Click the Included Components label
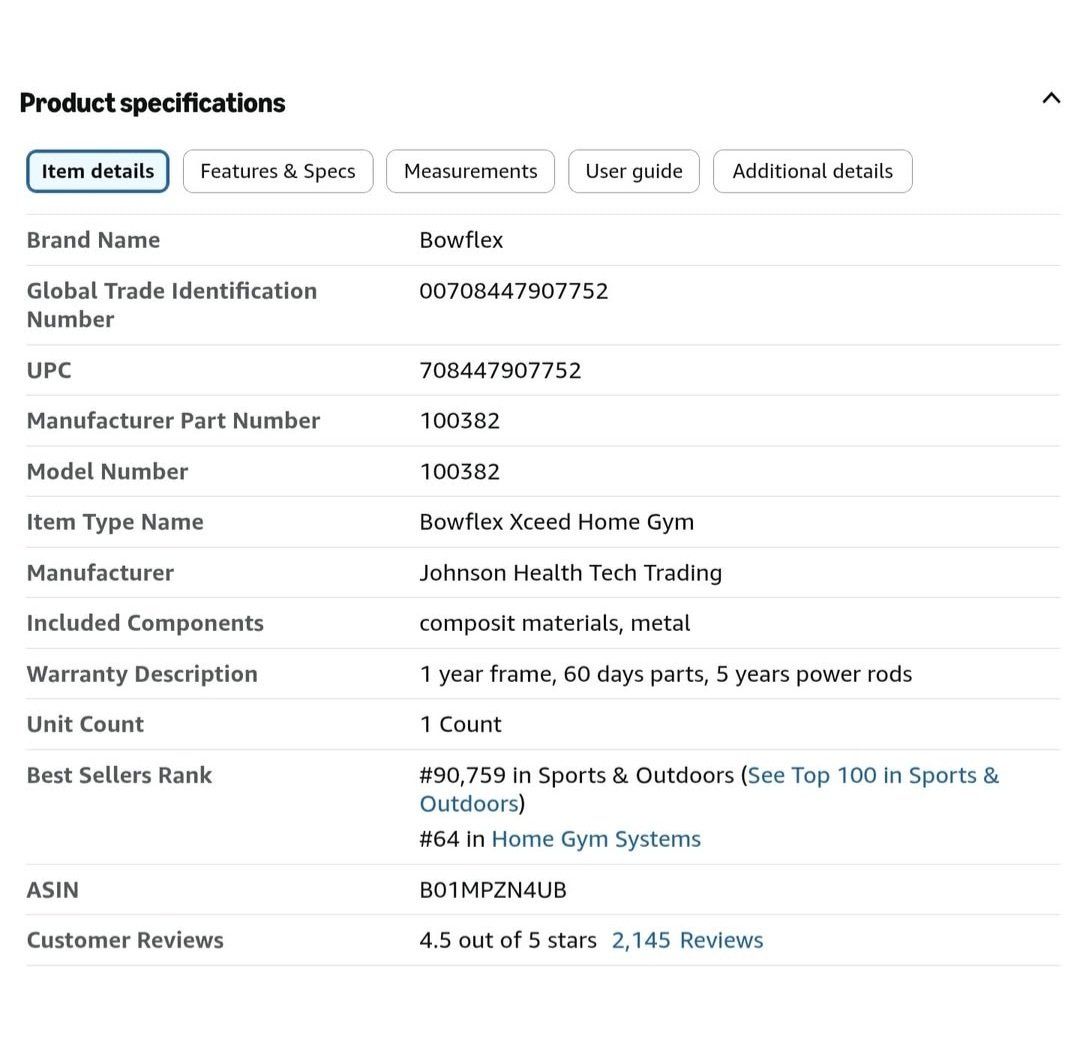The height and width of the screenshot is (1037, 1080). pos(145,623)
